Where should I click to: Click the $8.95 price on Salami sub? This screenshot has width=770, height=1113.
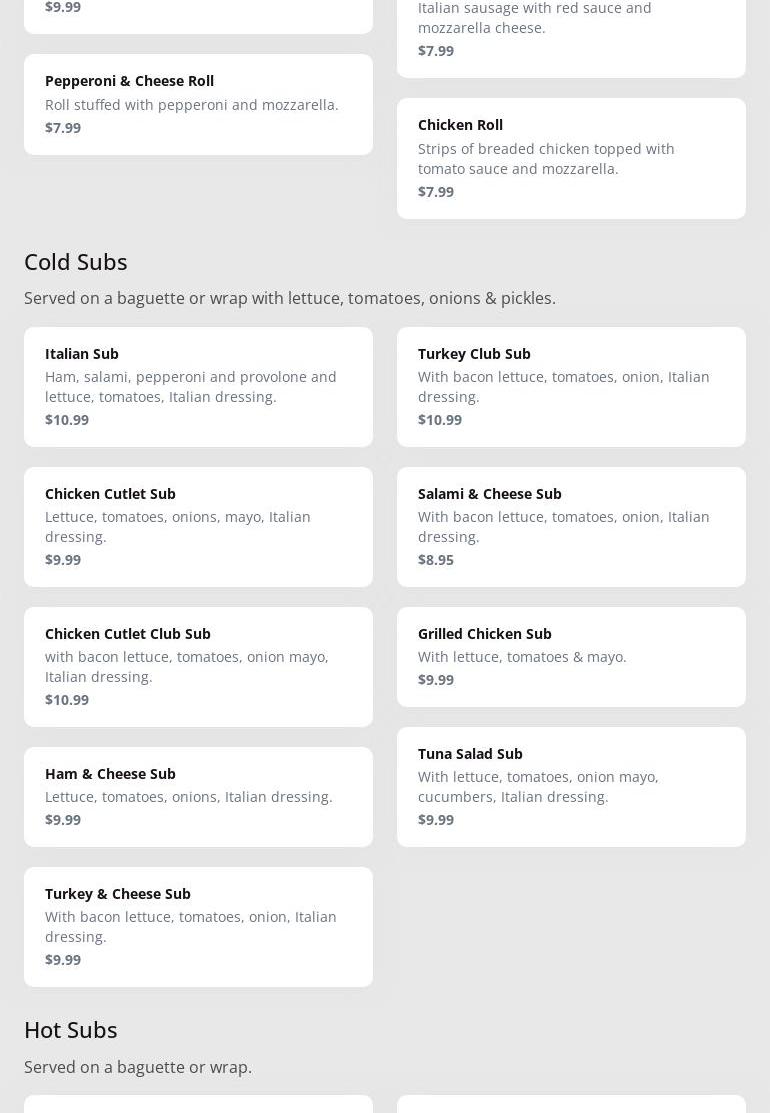436,560
